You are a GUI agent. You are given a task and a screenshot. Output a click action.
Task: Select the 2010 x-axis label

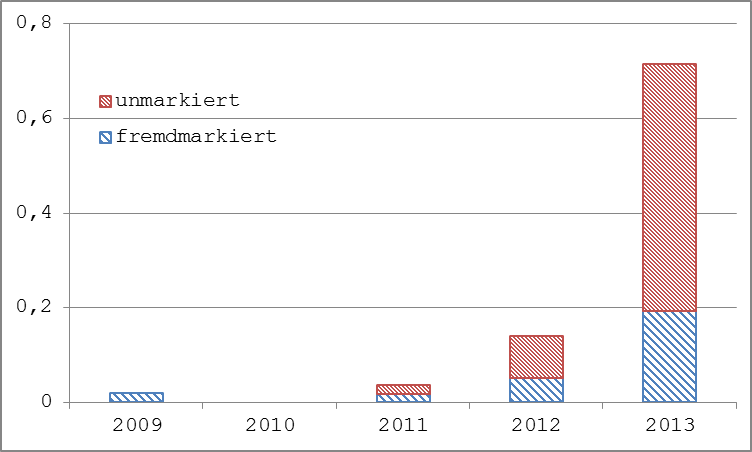coord(270,425)
